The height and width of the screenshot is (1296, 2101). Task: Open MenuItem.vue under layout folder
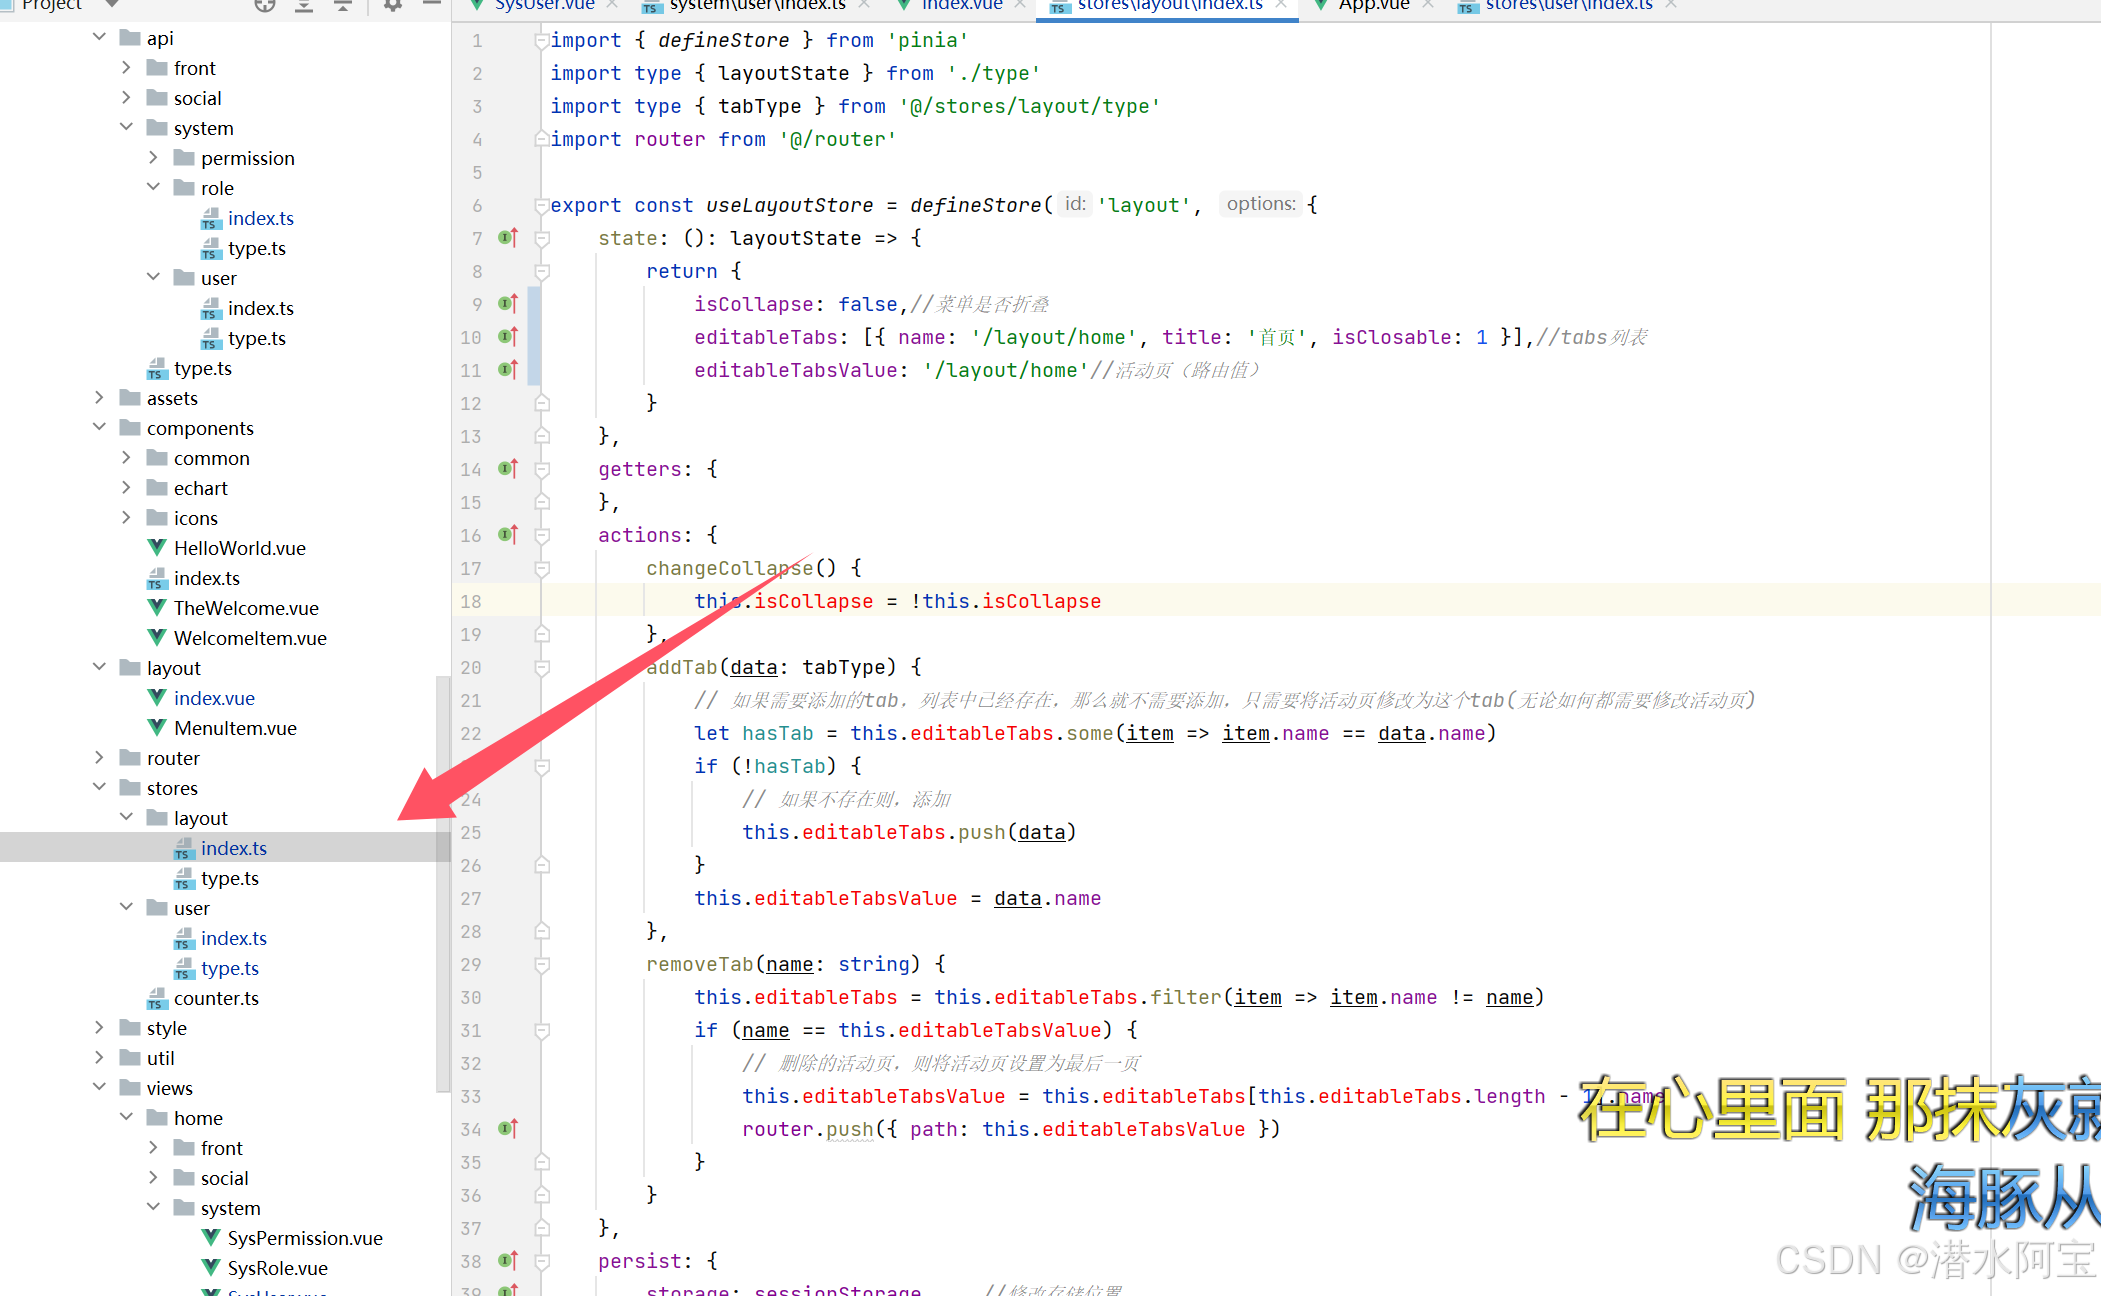[x=235, y=728]
